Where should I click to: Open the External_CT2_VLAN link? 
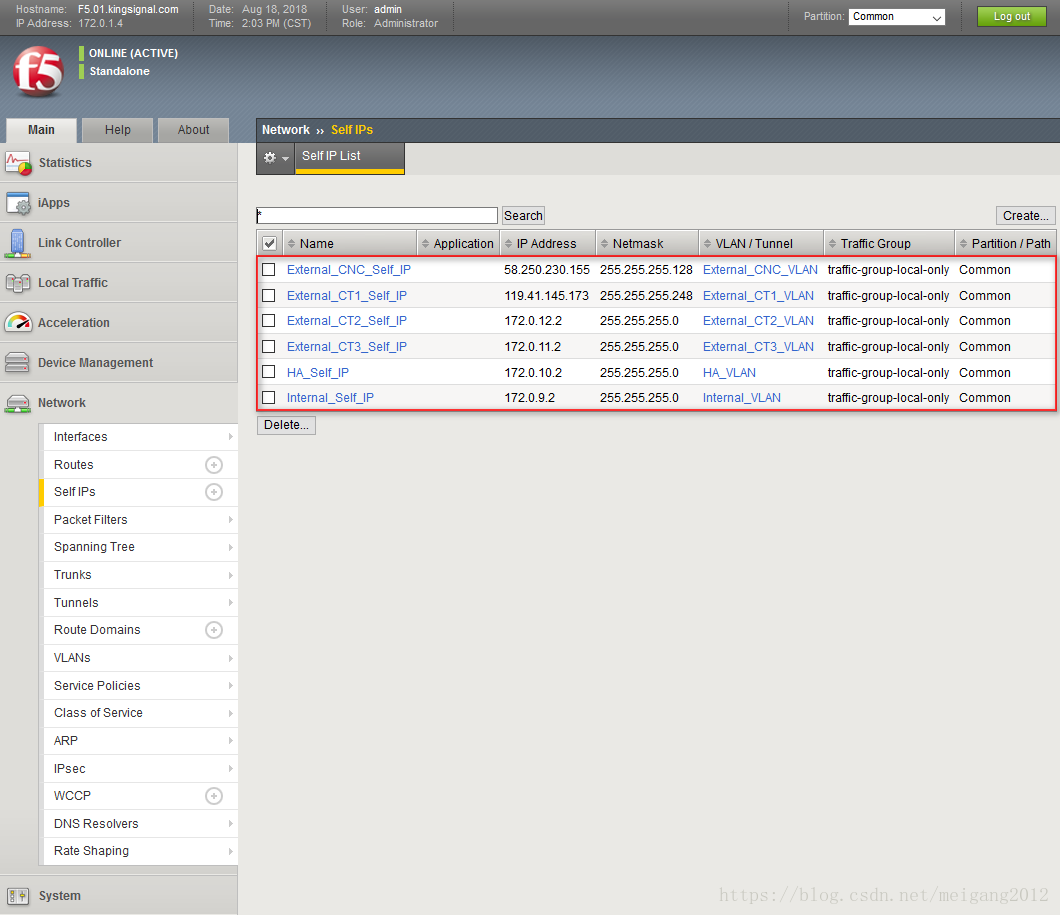pos(758,321)
